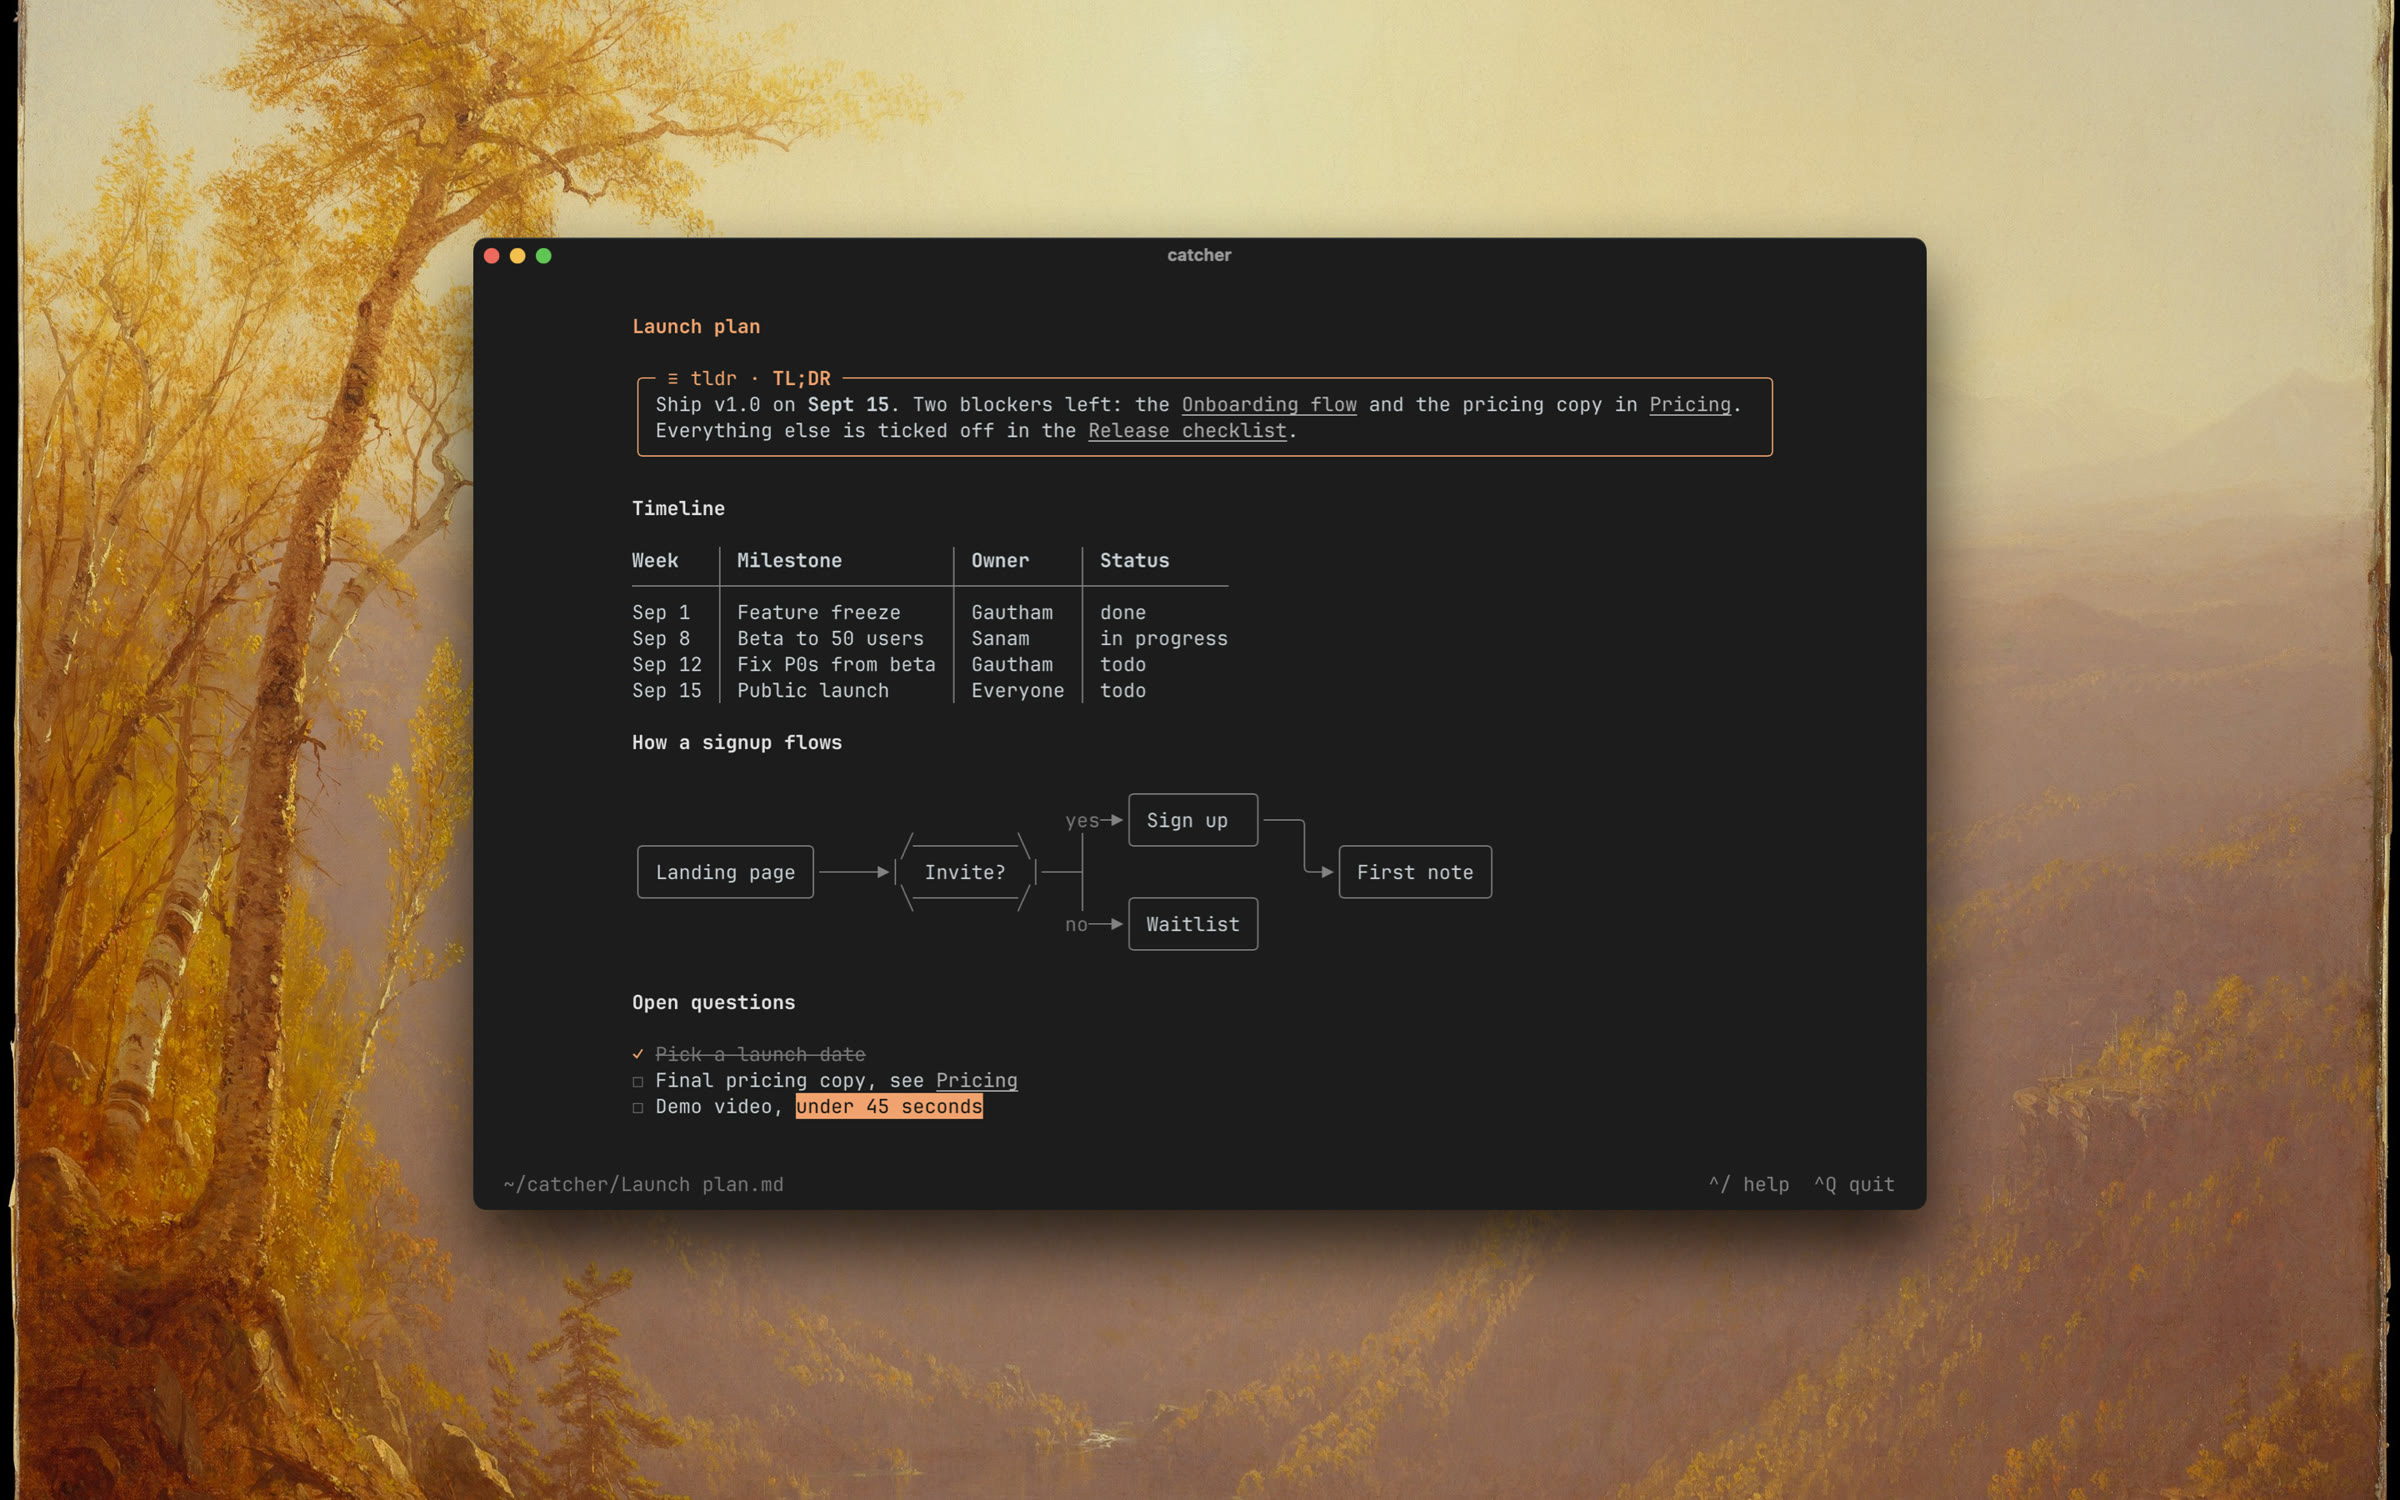This screenshot has height=1500, width=2400.
Task: Select the 'Sep 8' week cell
Action: click(x=661, y=639)
